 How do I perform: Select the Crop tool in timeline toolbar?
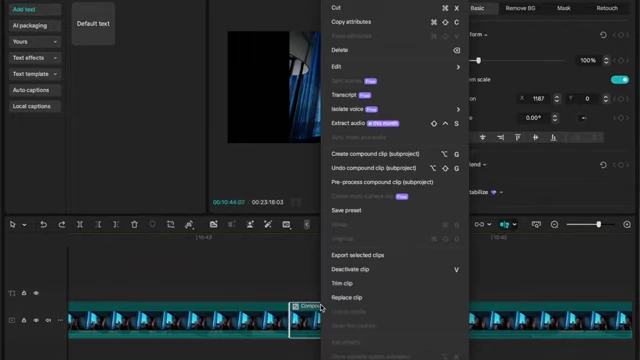(171, 224)
